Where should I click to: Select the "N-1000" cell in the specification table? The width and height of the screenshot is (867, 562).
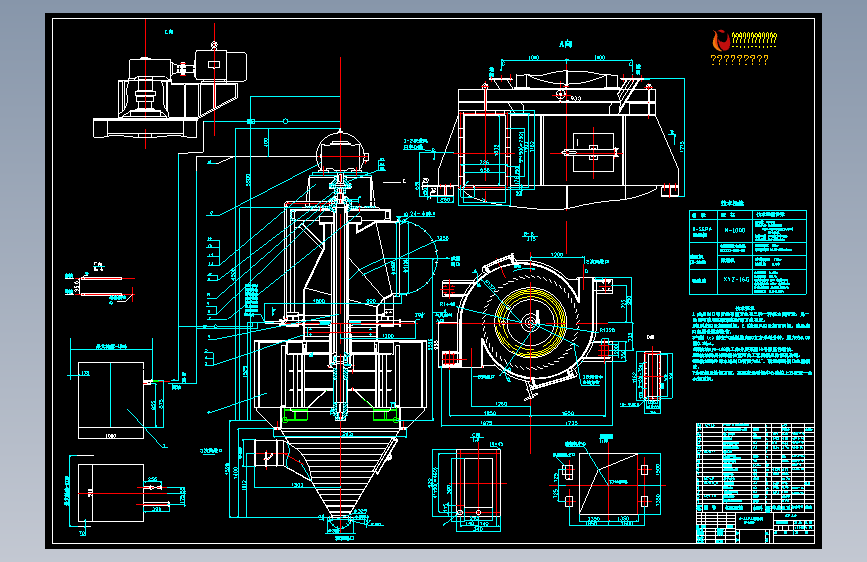734,230
